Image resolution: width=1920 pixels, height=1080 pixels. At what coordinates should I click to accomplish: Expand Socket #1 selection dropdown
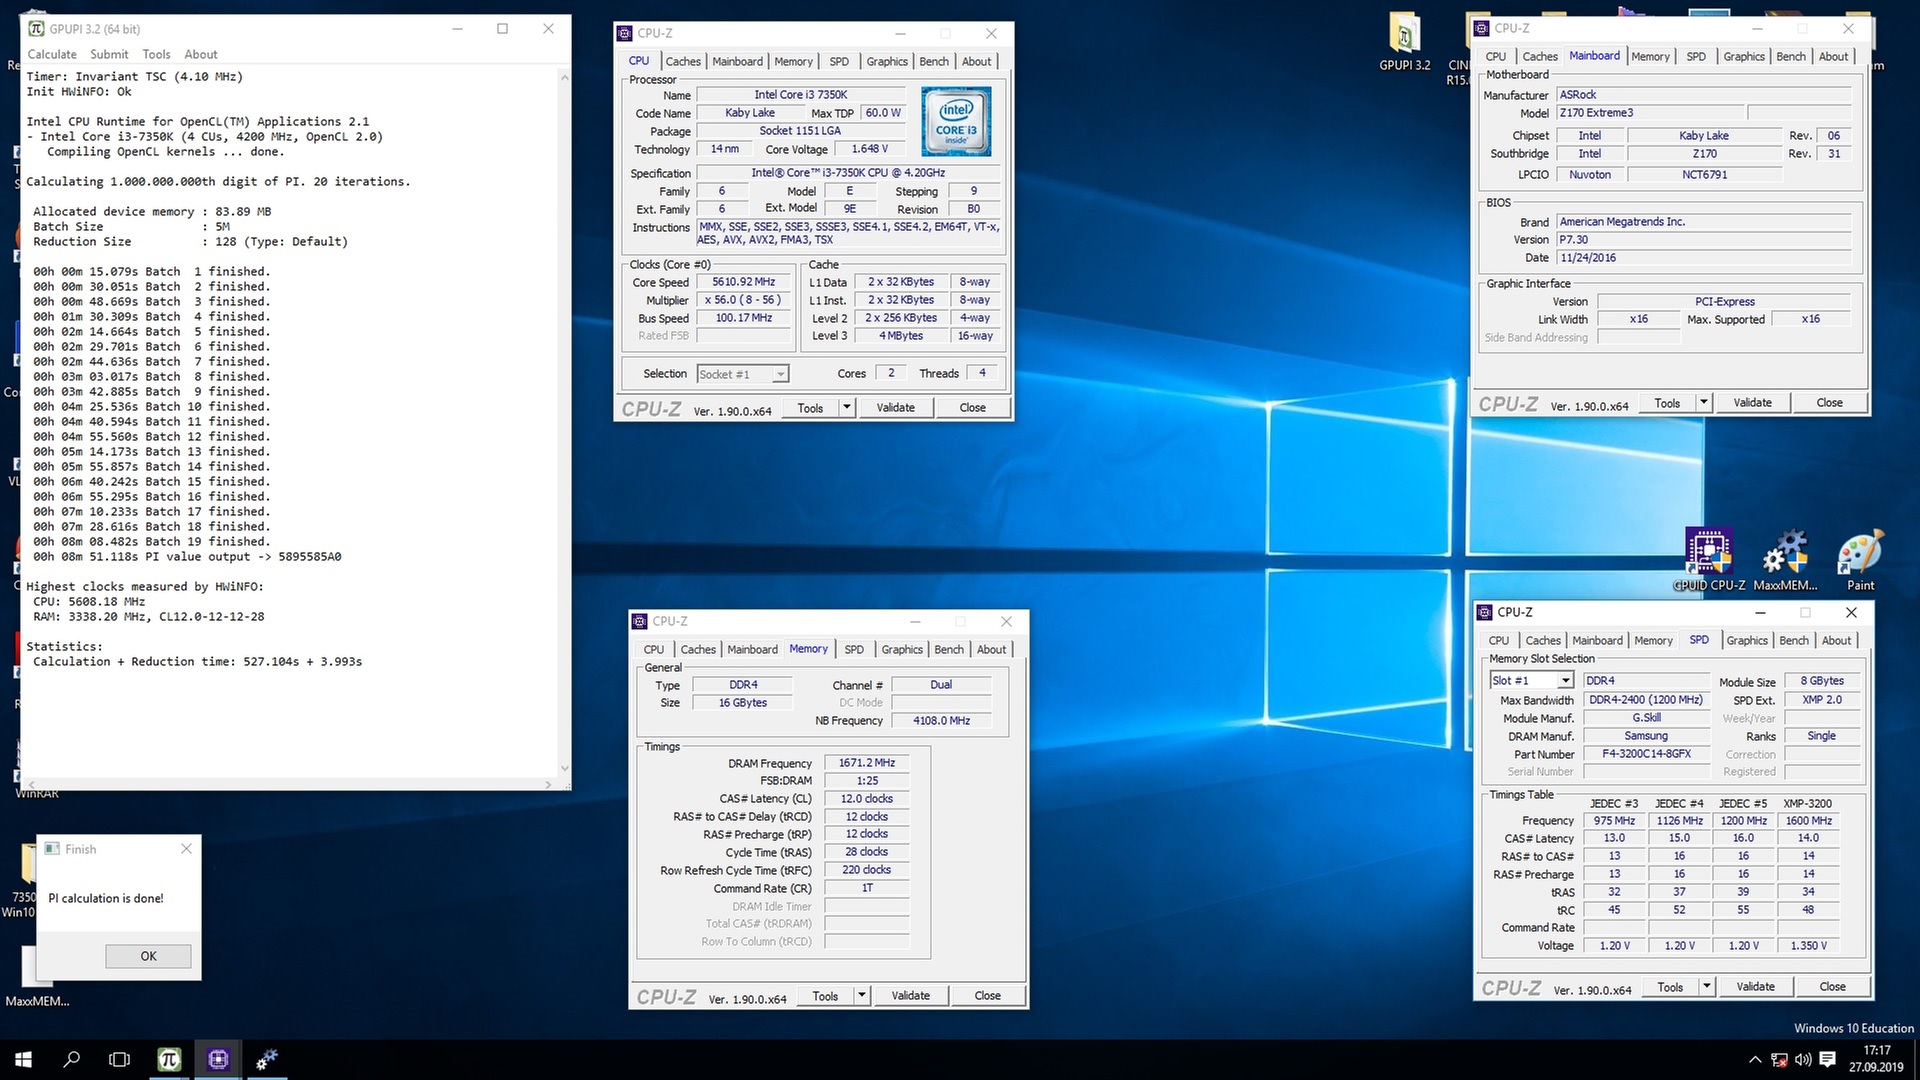pos(780,374)
